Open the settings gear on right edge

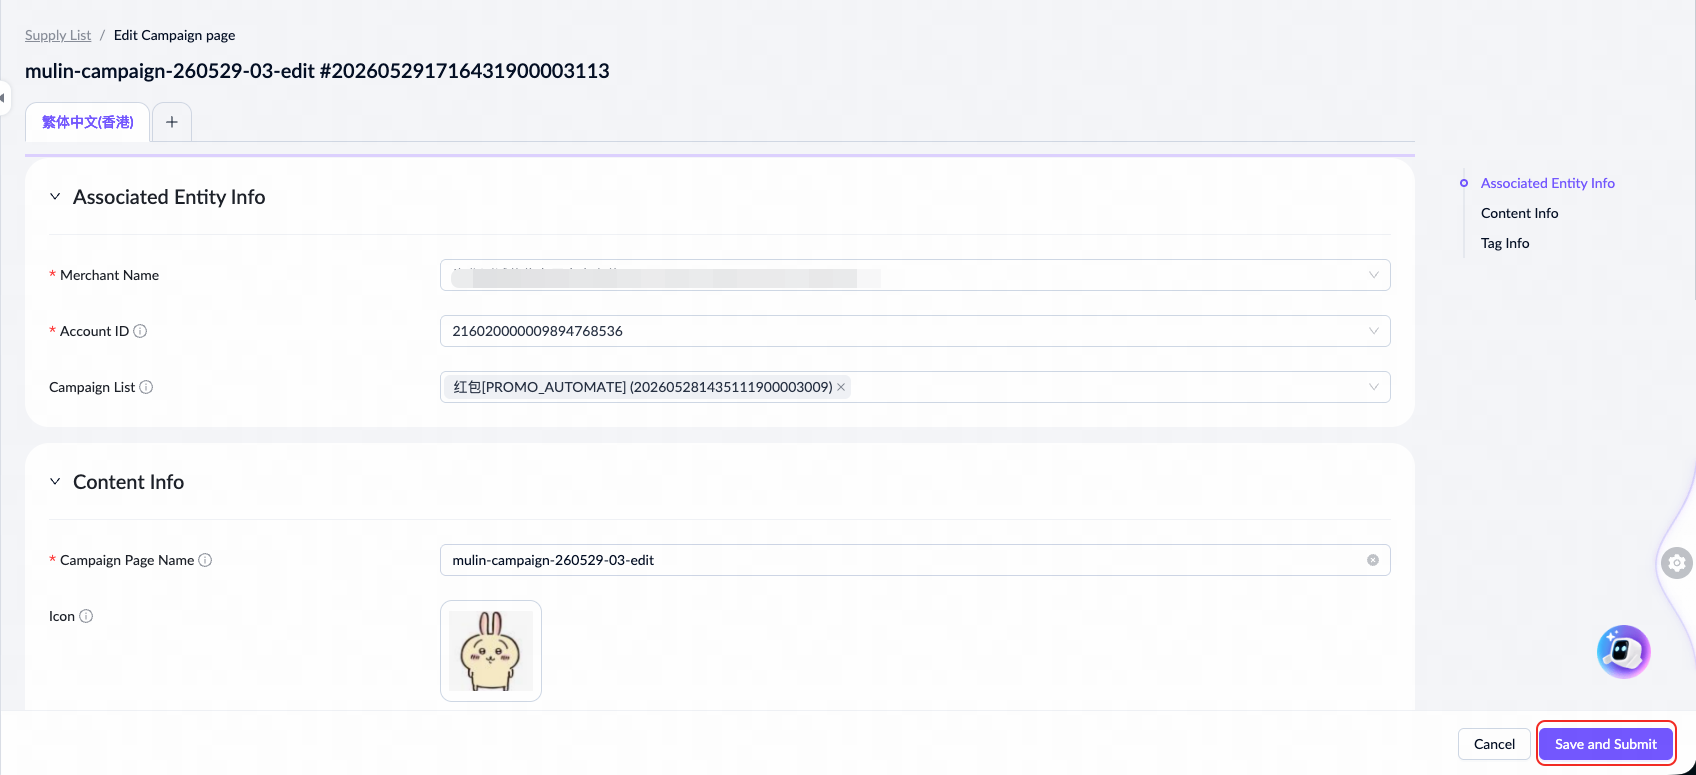tap(1677, 563)
